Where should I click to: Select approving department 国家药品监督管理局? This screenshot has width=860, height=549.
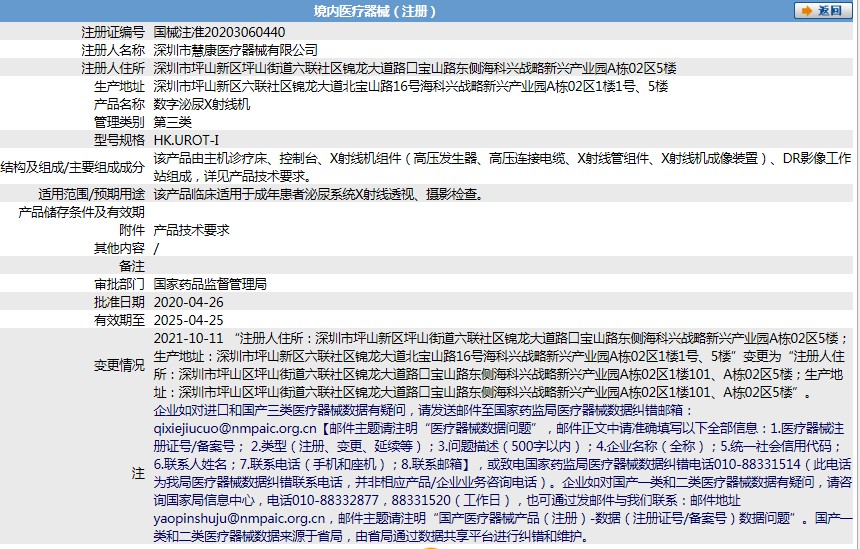pyautogui.click(x=210, y=284)
